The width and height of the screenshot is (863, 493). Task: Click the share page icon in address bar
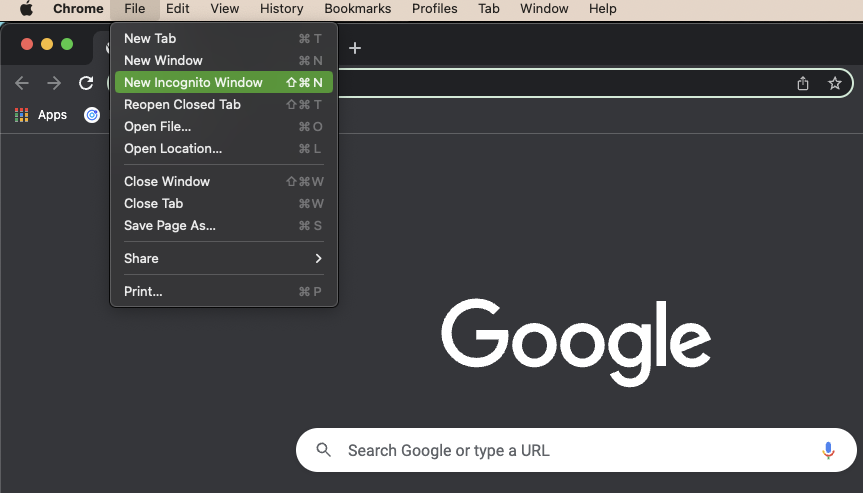pyautogui.click(x=803, y=83)
